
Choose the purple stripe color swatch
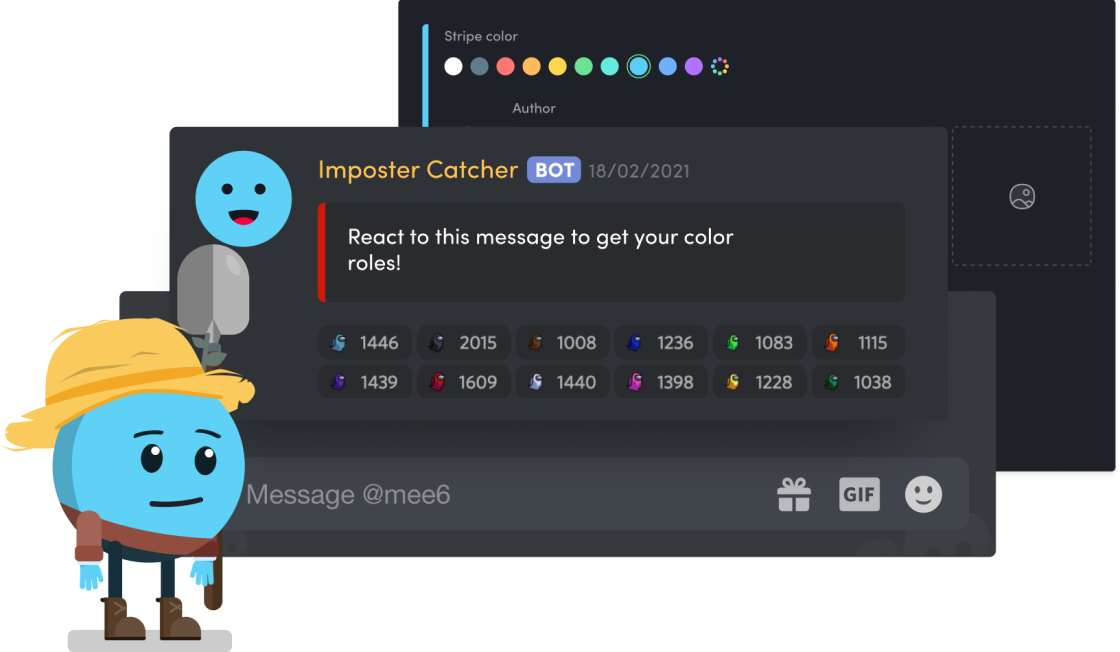[x=694, y=66]
